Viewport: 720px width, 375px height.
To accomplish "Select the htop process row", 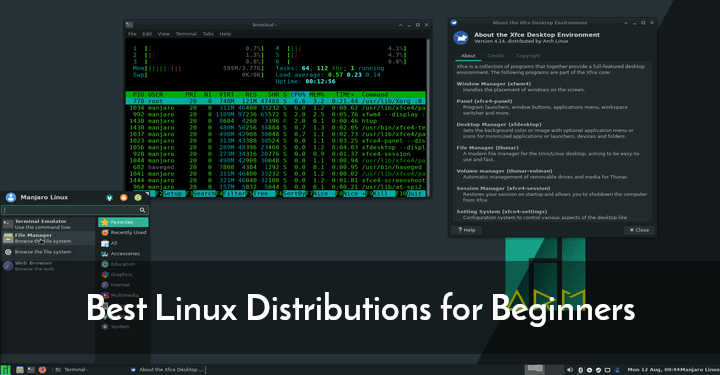I will (x=276, y=121).
